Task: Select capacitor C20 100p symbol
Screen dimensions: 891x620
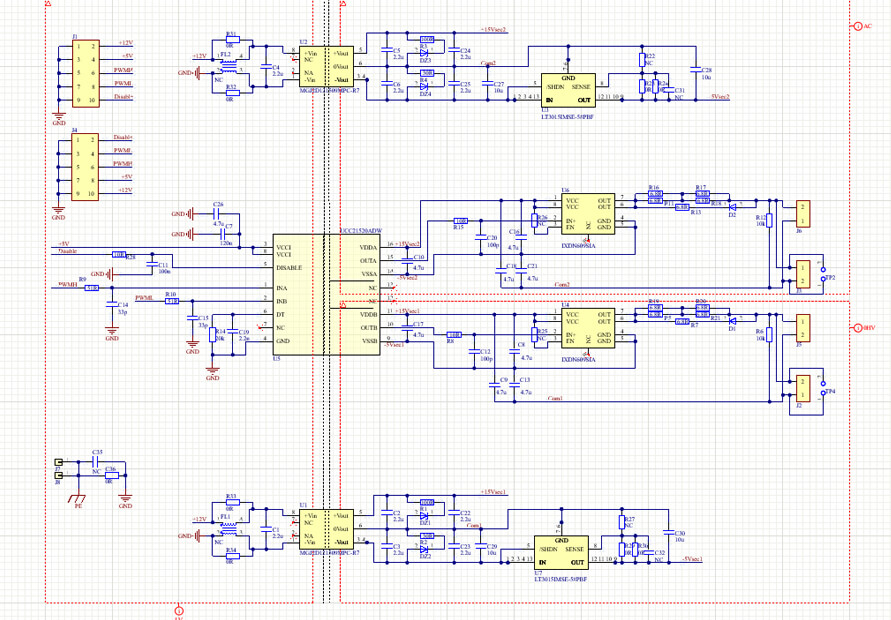Action: coord(481,238)
